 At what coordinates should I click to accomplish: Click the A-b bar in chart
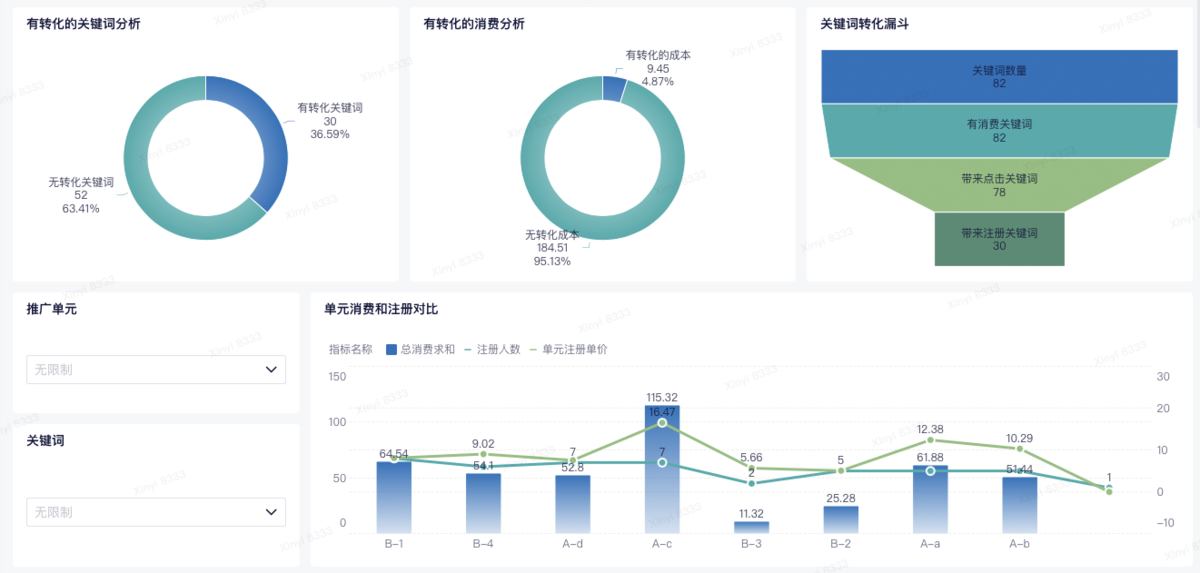[1020, 505]
